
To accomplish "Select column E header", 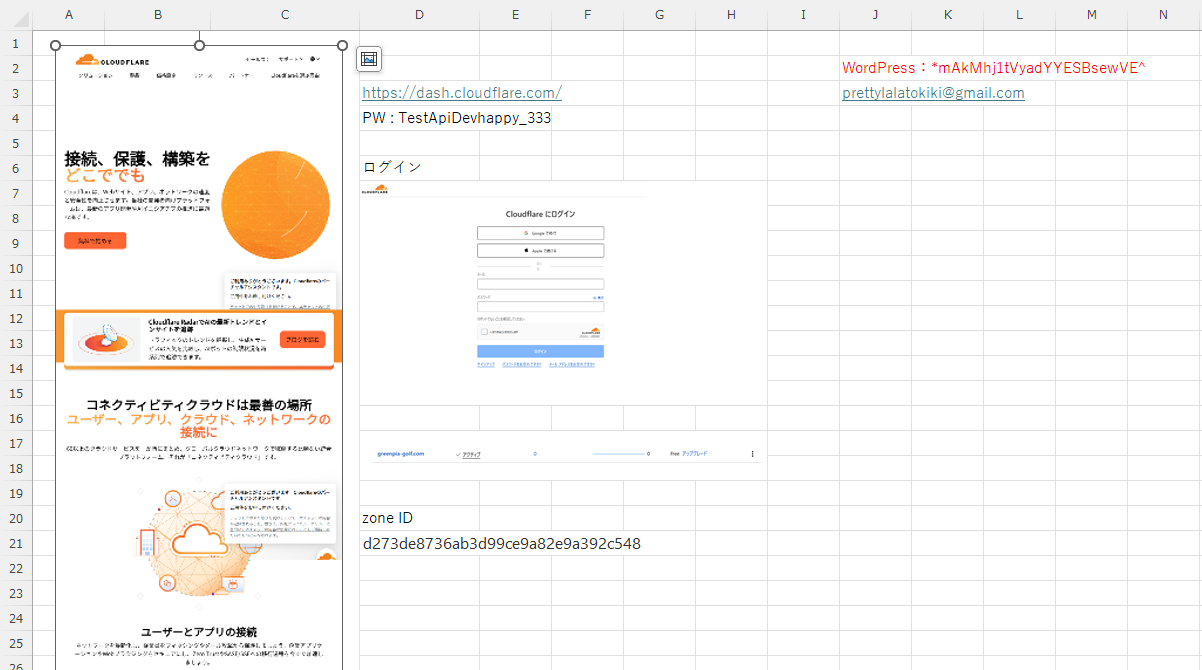I will tap(515, 15).
